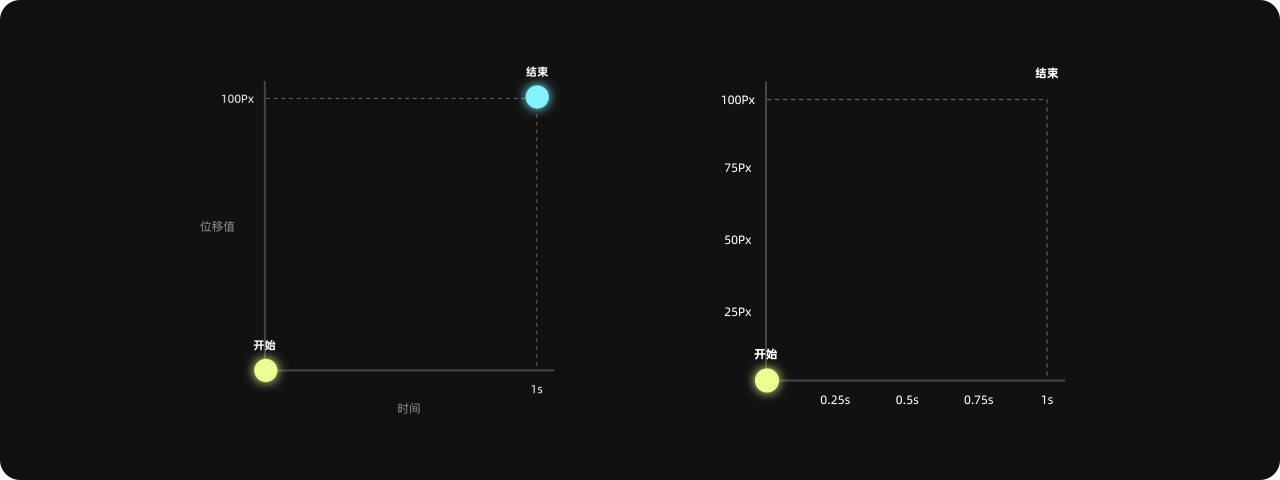
Task: Click the 结束 label above the cyan circle
Action: click(x=537, y=72)
